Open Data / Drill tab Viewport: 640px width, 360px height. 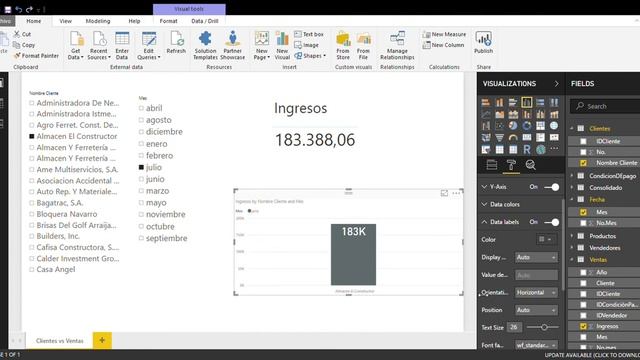pyautogui.click(x=205, y=21)
